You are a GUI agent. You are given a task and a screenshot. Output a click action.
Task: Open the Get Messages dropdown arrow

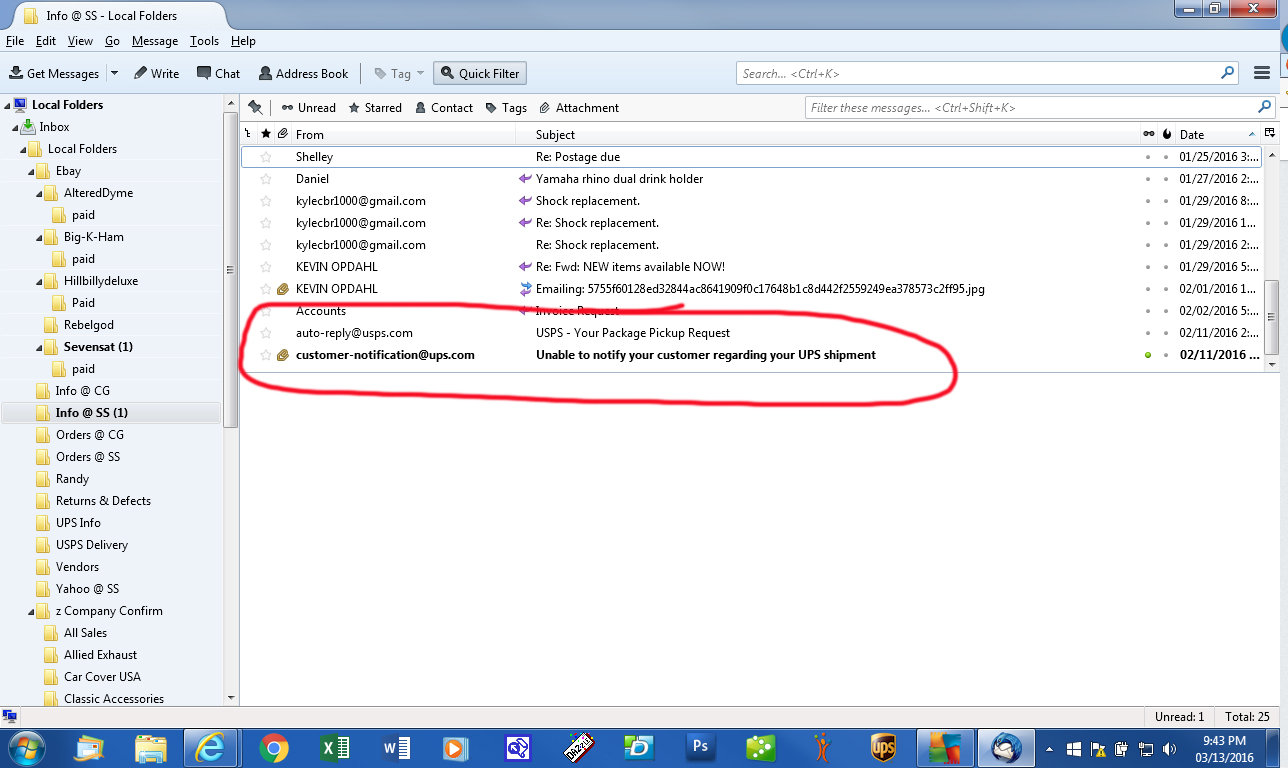click(114, 73)
